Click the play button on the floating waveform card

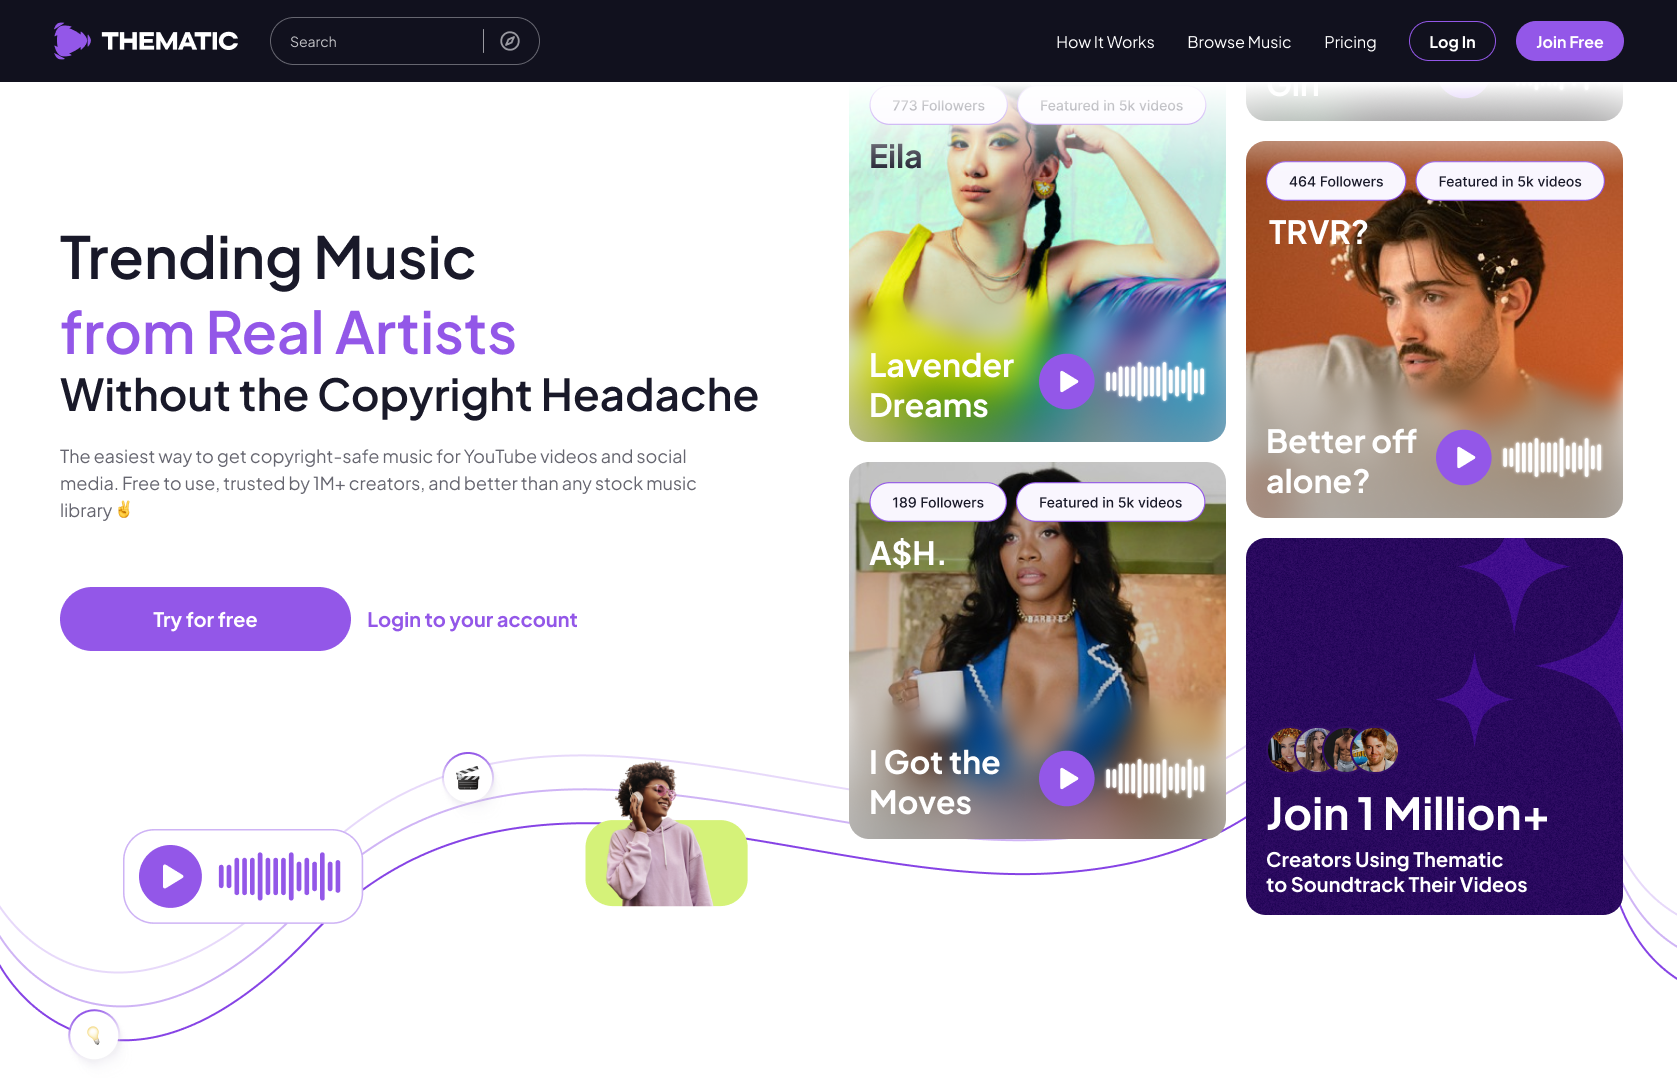[x=171, y=876]
